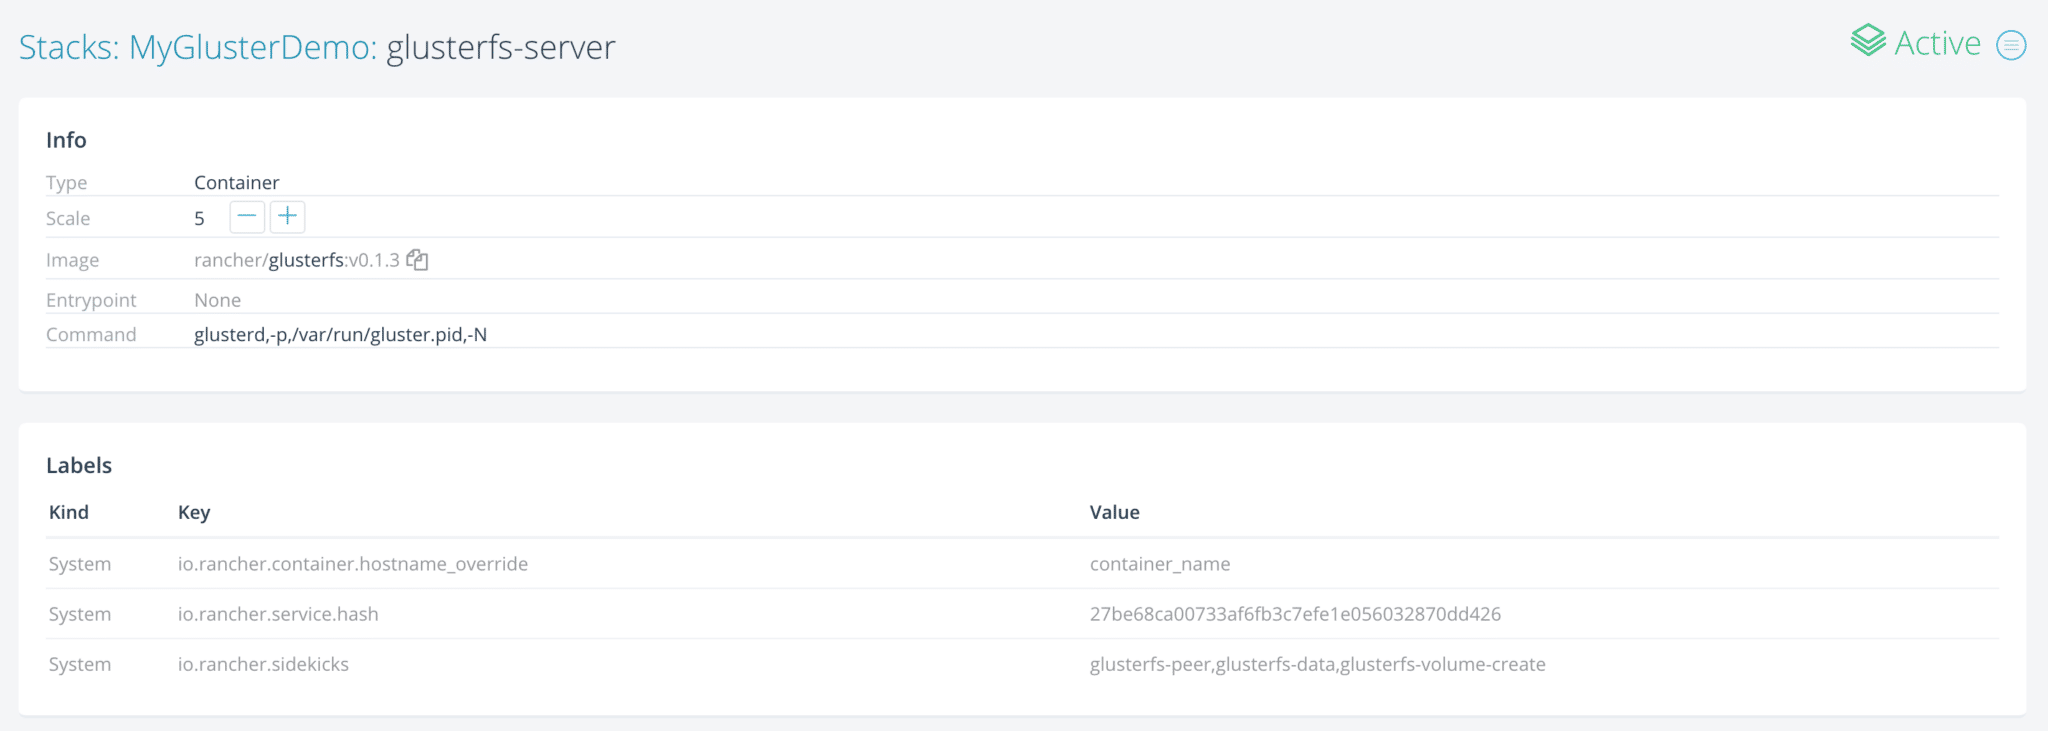Select the rancher/glusterfs:v0.1.3 image text
Image resolution: width=2048 pixels, height=731 pixels.
[296, 260]
